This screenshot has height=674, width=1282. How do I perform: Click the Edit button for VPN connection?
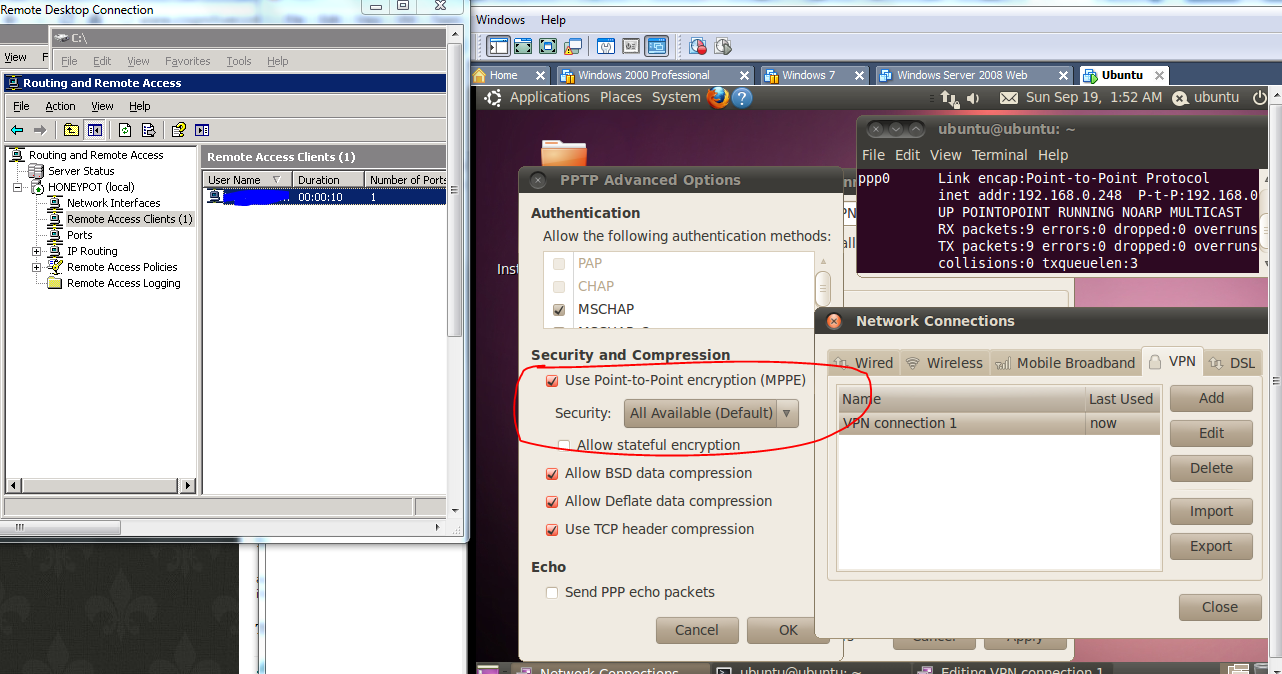point(1211,433)
